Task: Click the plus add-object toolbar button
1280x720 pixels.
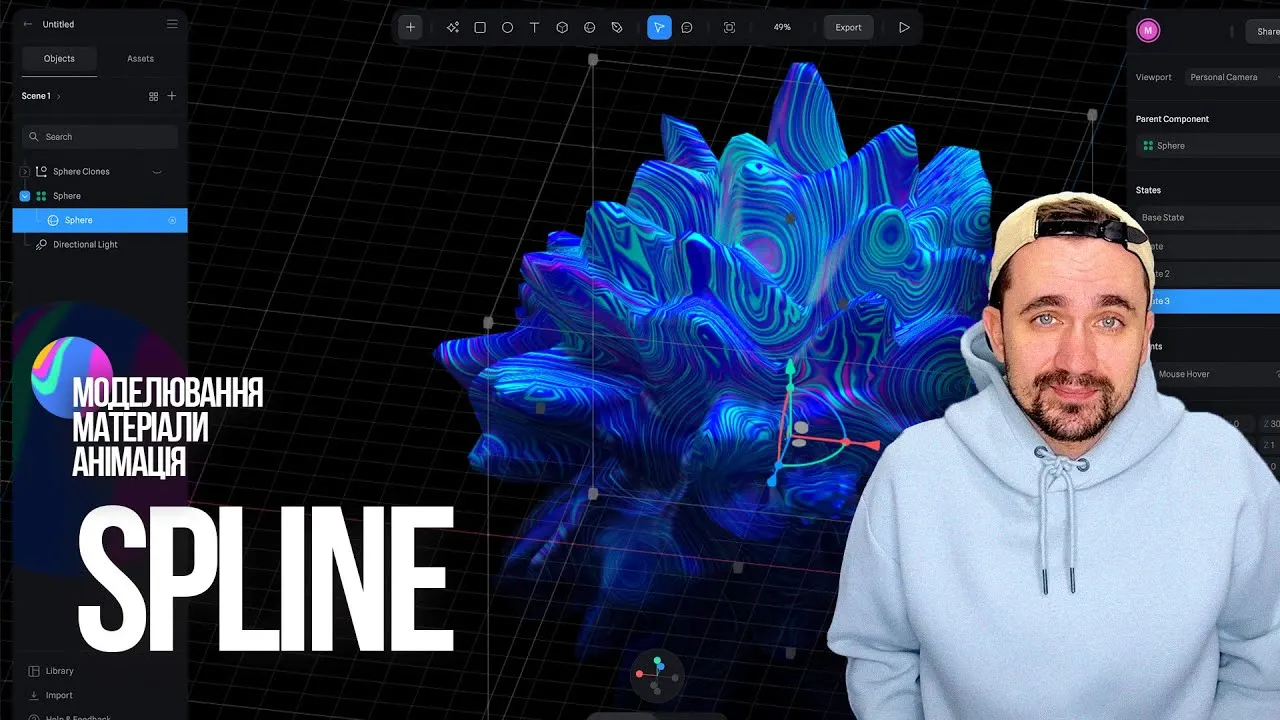Action: (x=410, y=28)
